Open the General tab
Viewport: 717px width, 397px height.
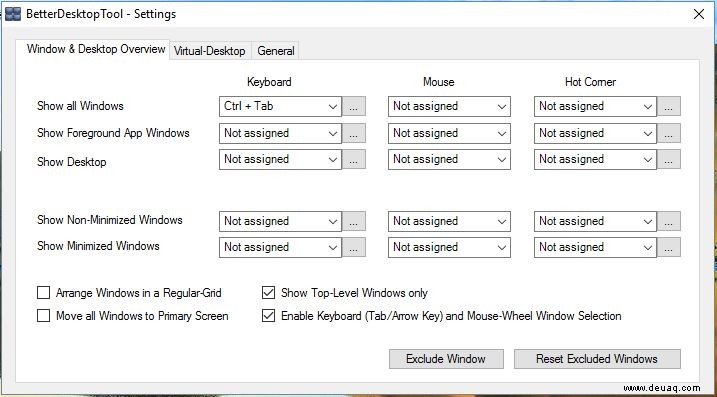[275, 51]
